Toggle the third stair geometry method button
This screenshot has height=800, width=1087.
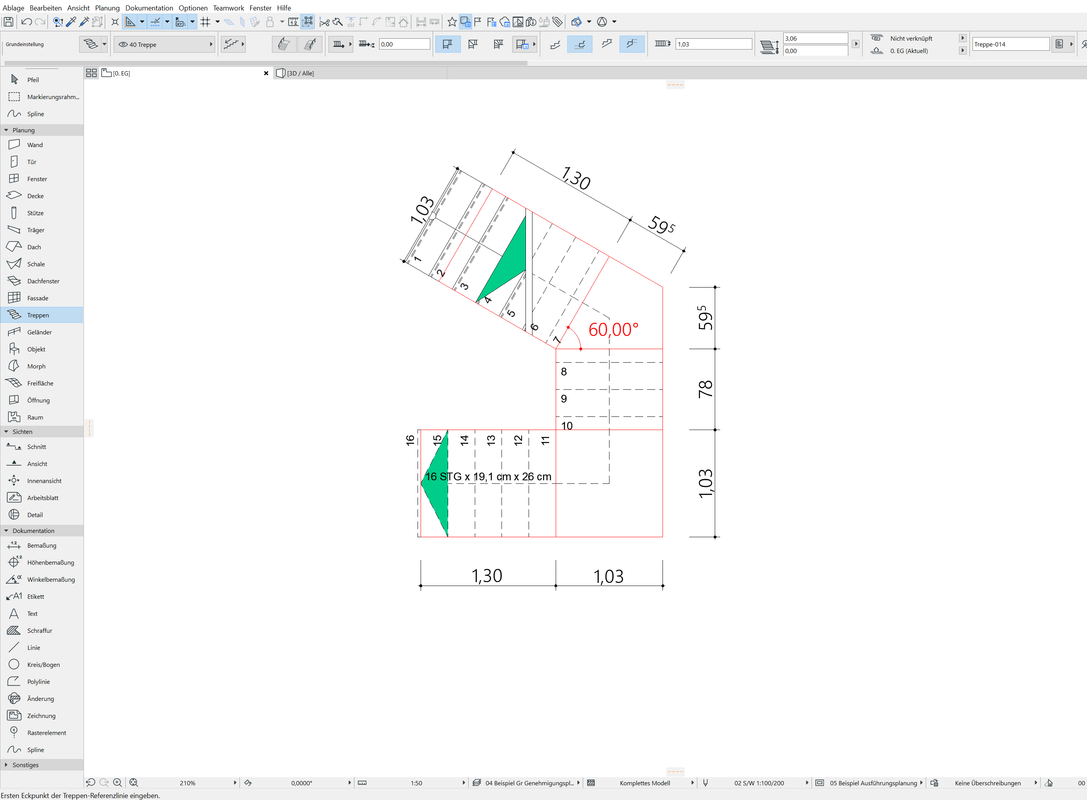coord(498,44)
